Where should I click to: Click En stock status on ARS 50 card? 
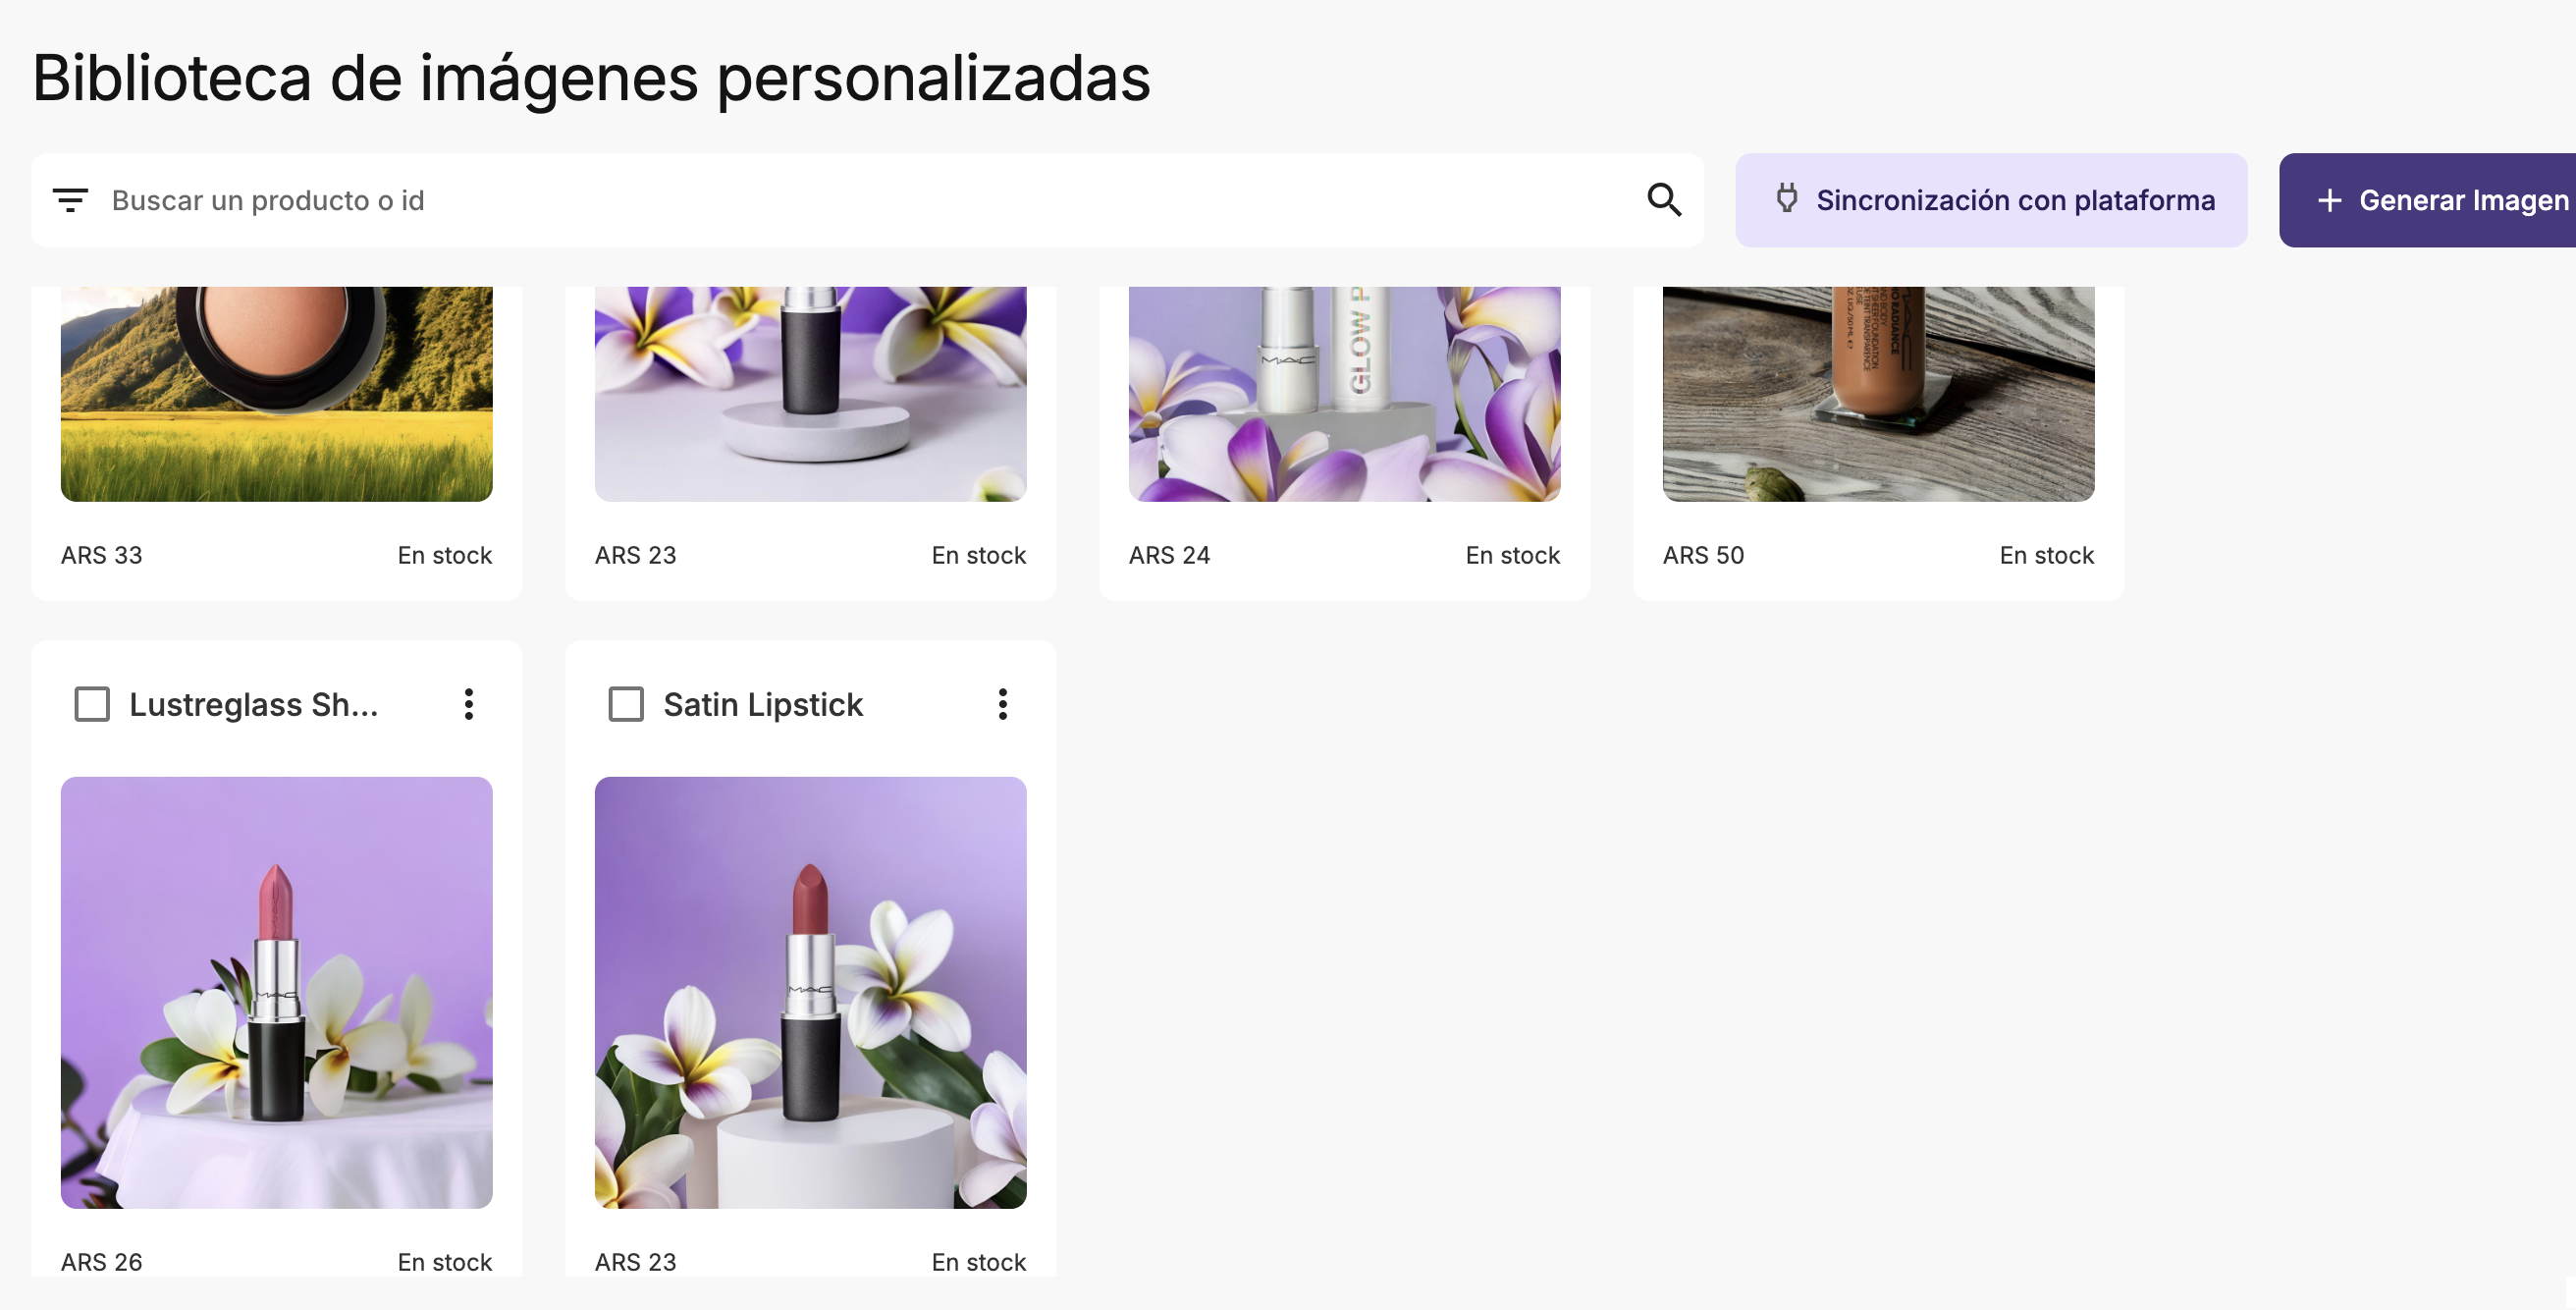click(x=2047, y=555)
